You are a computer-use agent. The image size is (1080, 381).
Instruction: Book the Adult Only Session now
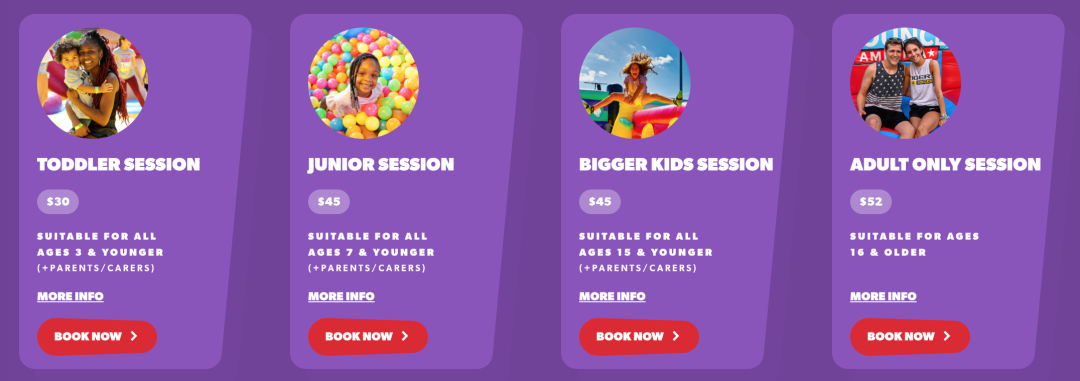(910, 337)
